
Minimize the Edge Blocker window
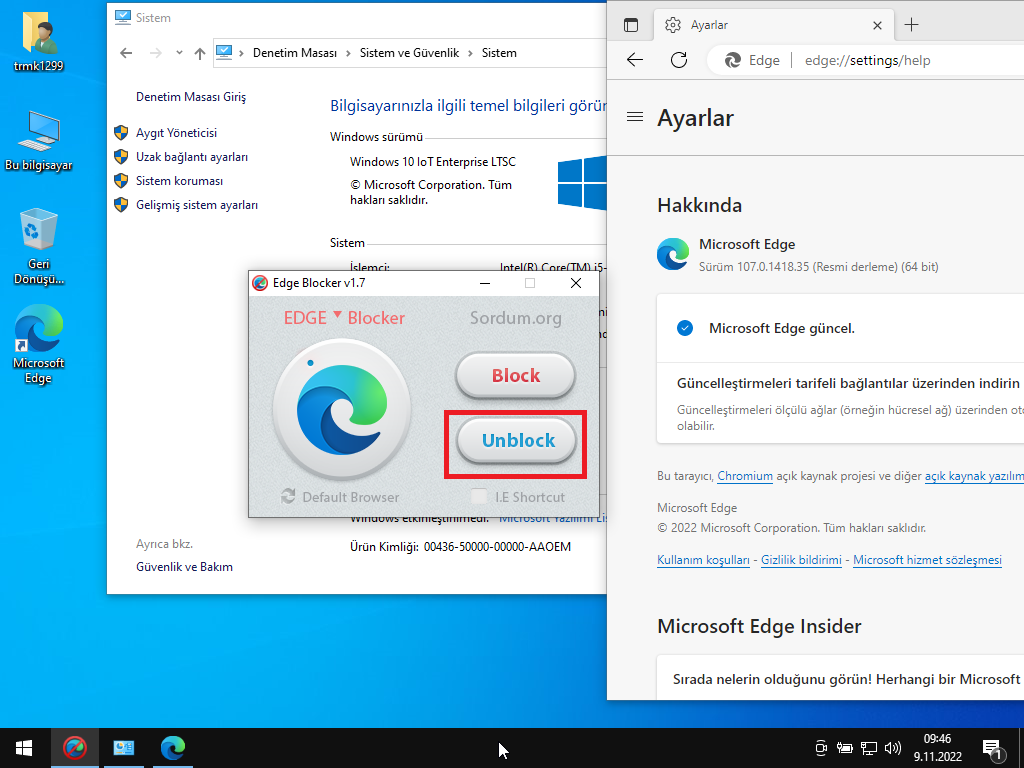485,283
